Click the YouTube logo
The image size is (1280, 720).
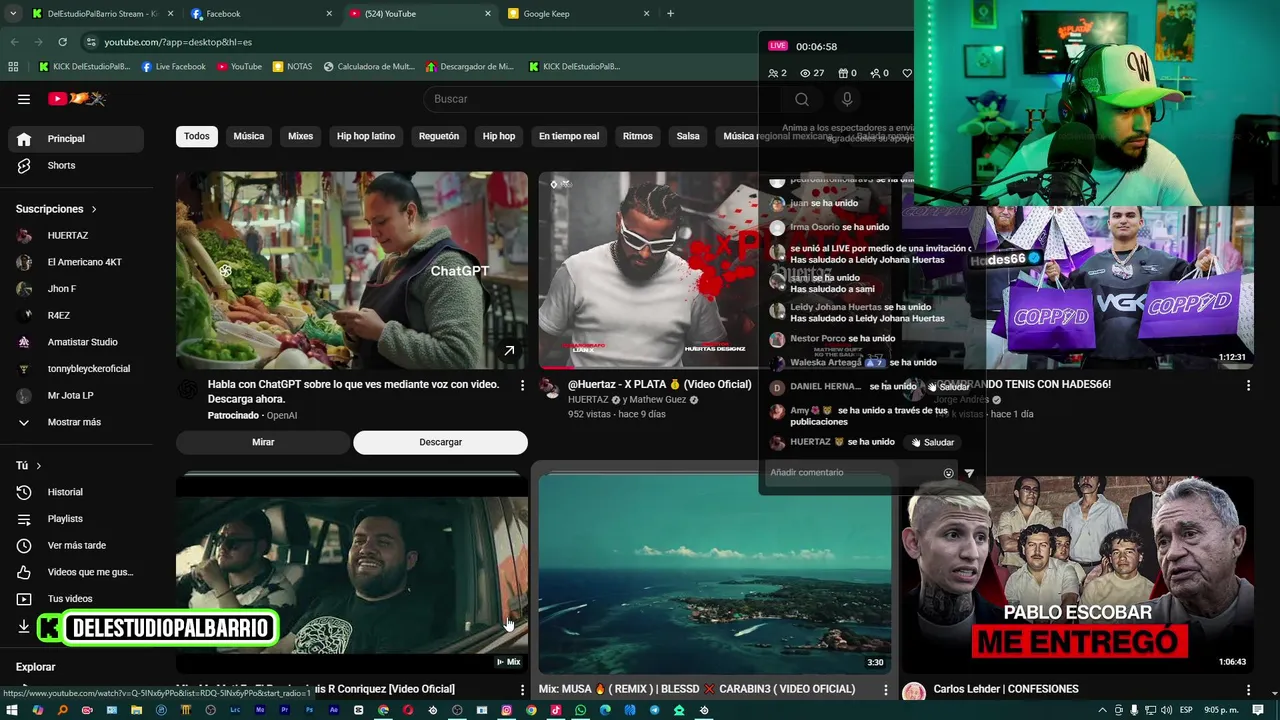tap(77, 99)
